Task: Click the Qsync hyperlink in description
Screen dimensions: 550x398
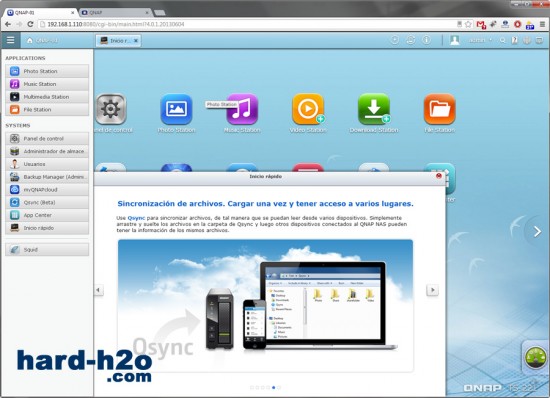Action: (136, 218)
